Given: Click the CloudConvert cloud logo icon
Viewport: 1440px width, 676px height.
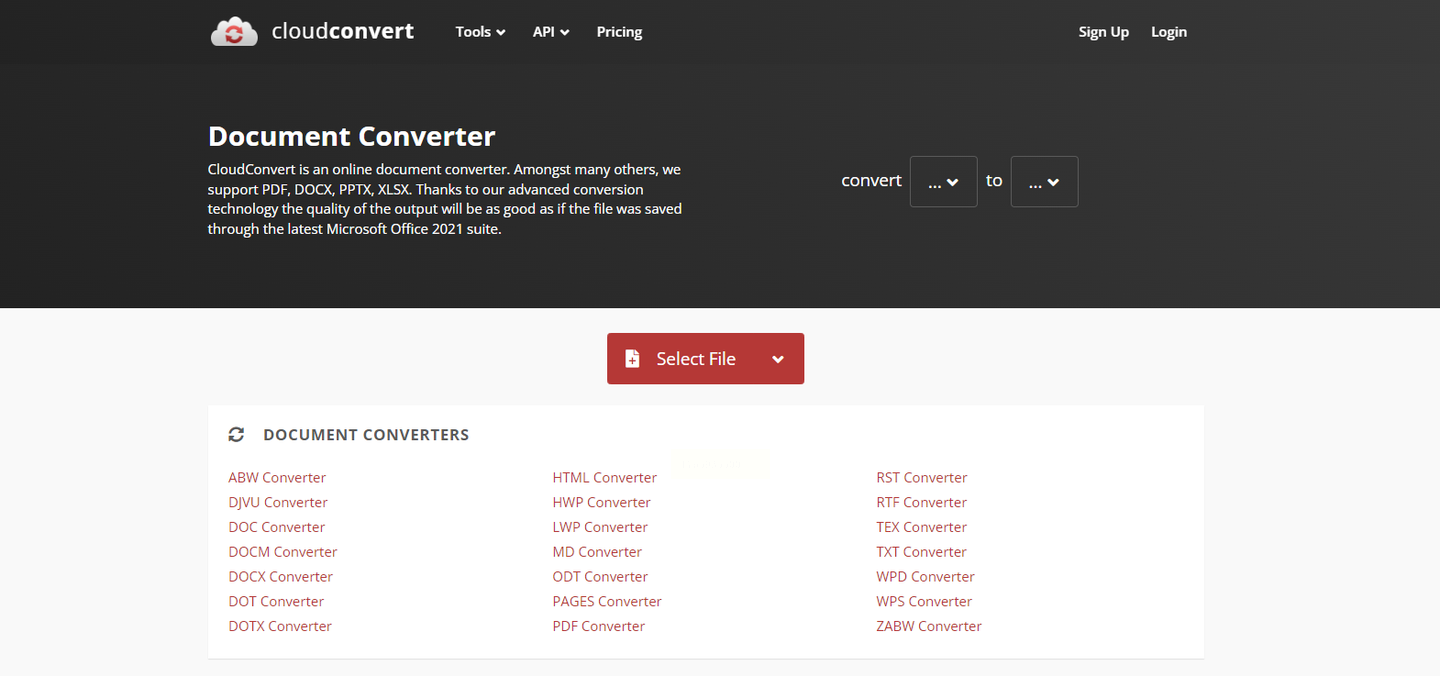Looking at the screenshot, I should pos(234,32).
